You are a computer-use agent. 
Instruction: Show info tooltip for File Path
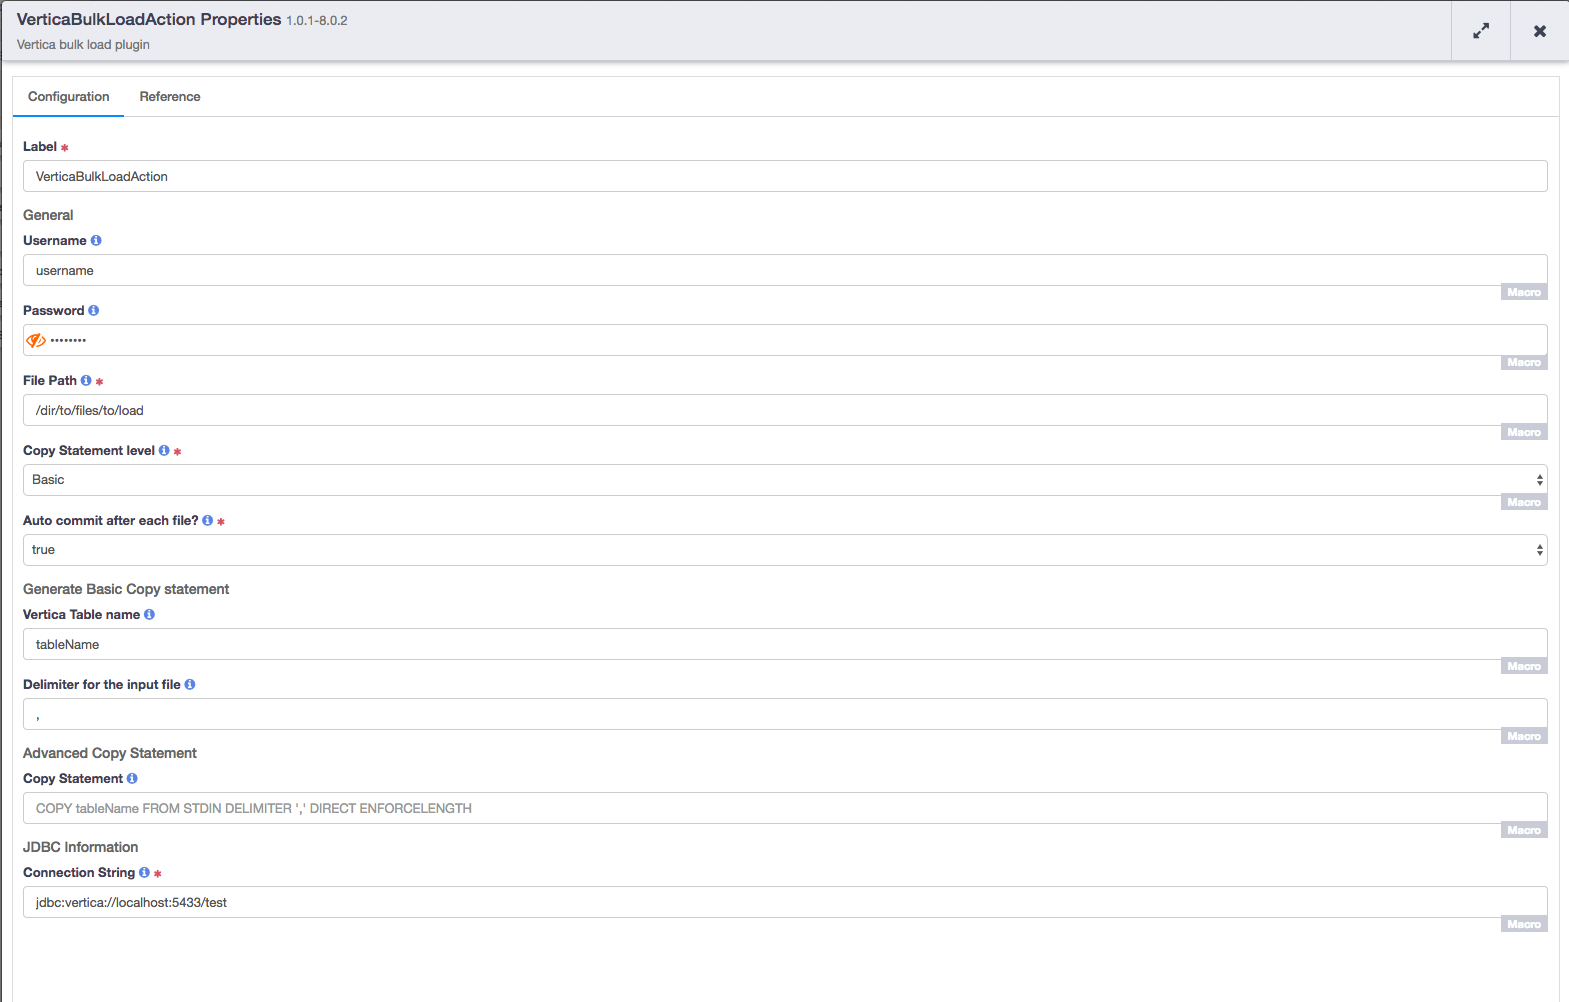(x=86, y=380)
